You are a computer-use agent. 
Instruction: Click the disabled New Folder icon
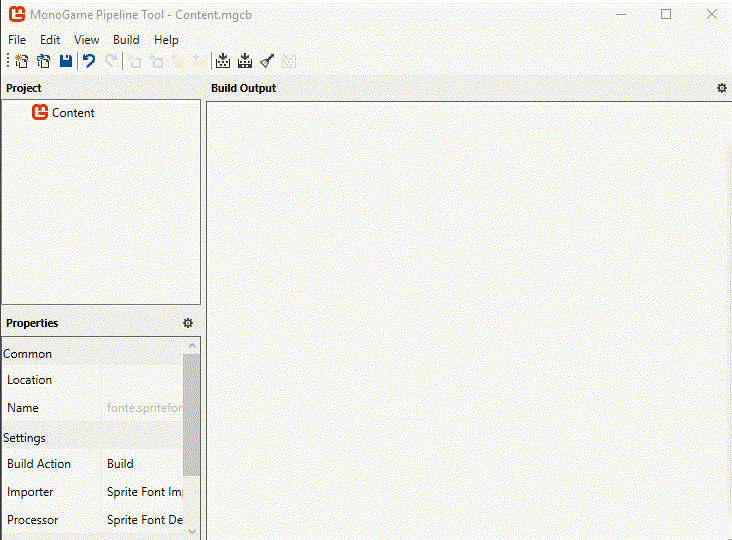(178, 61)
